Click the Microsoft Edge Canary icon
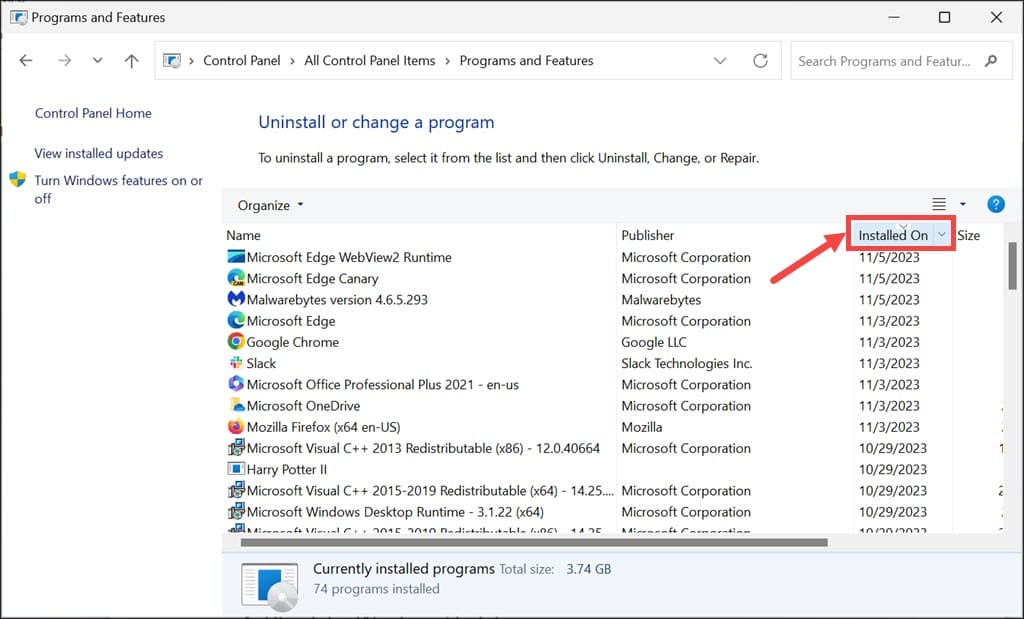 tap(236, 278)
